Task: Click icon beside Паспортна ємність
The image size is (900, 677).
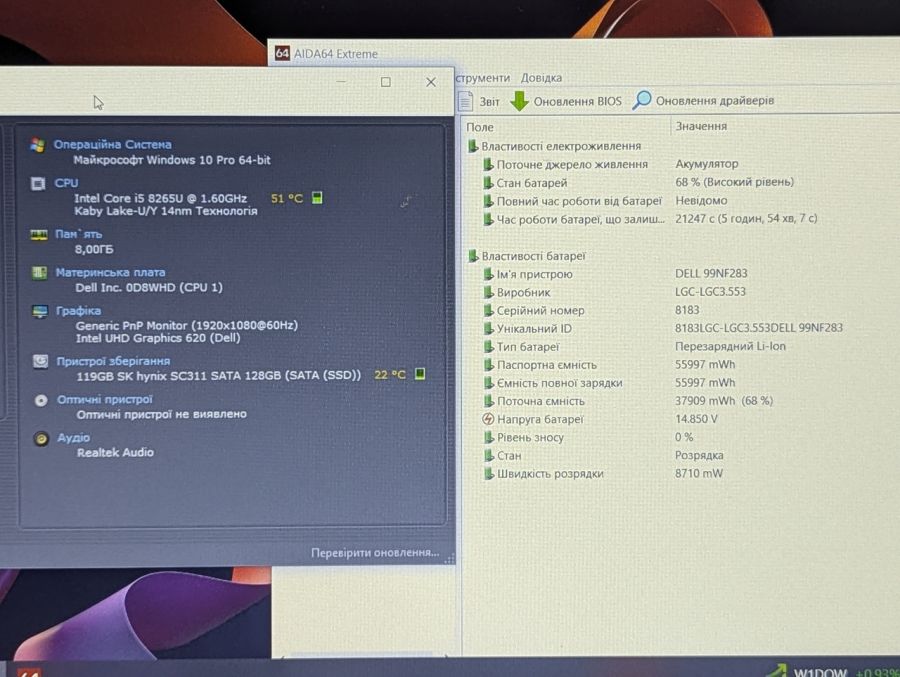Action: tap(488, 365)
